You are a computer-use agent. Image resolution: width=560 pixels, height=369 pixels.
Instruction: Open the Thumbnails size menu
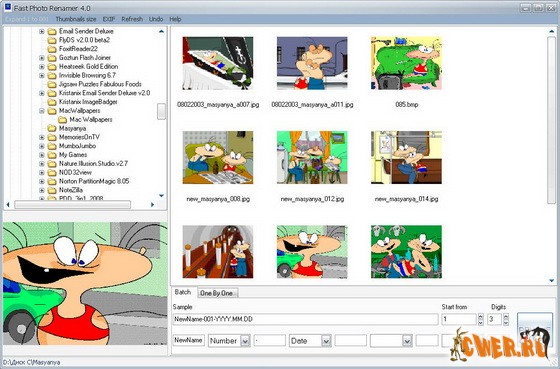coord(76,19)
